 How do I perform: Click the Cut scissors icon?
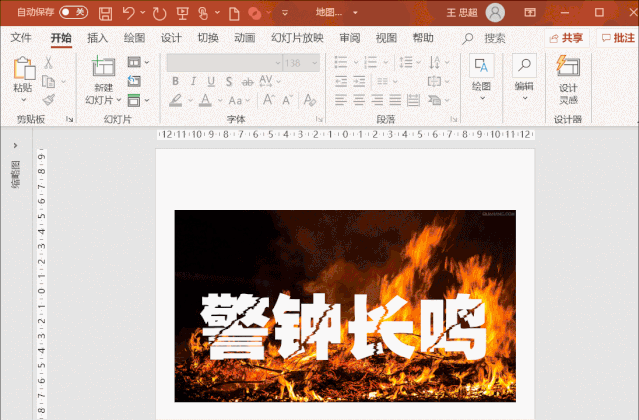48,63
